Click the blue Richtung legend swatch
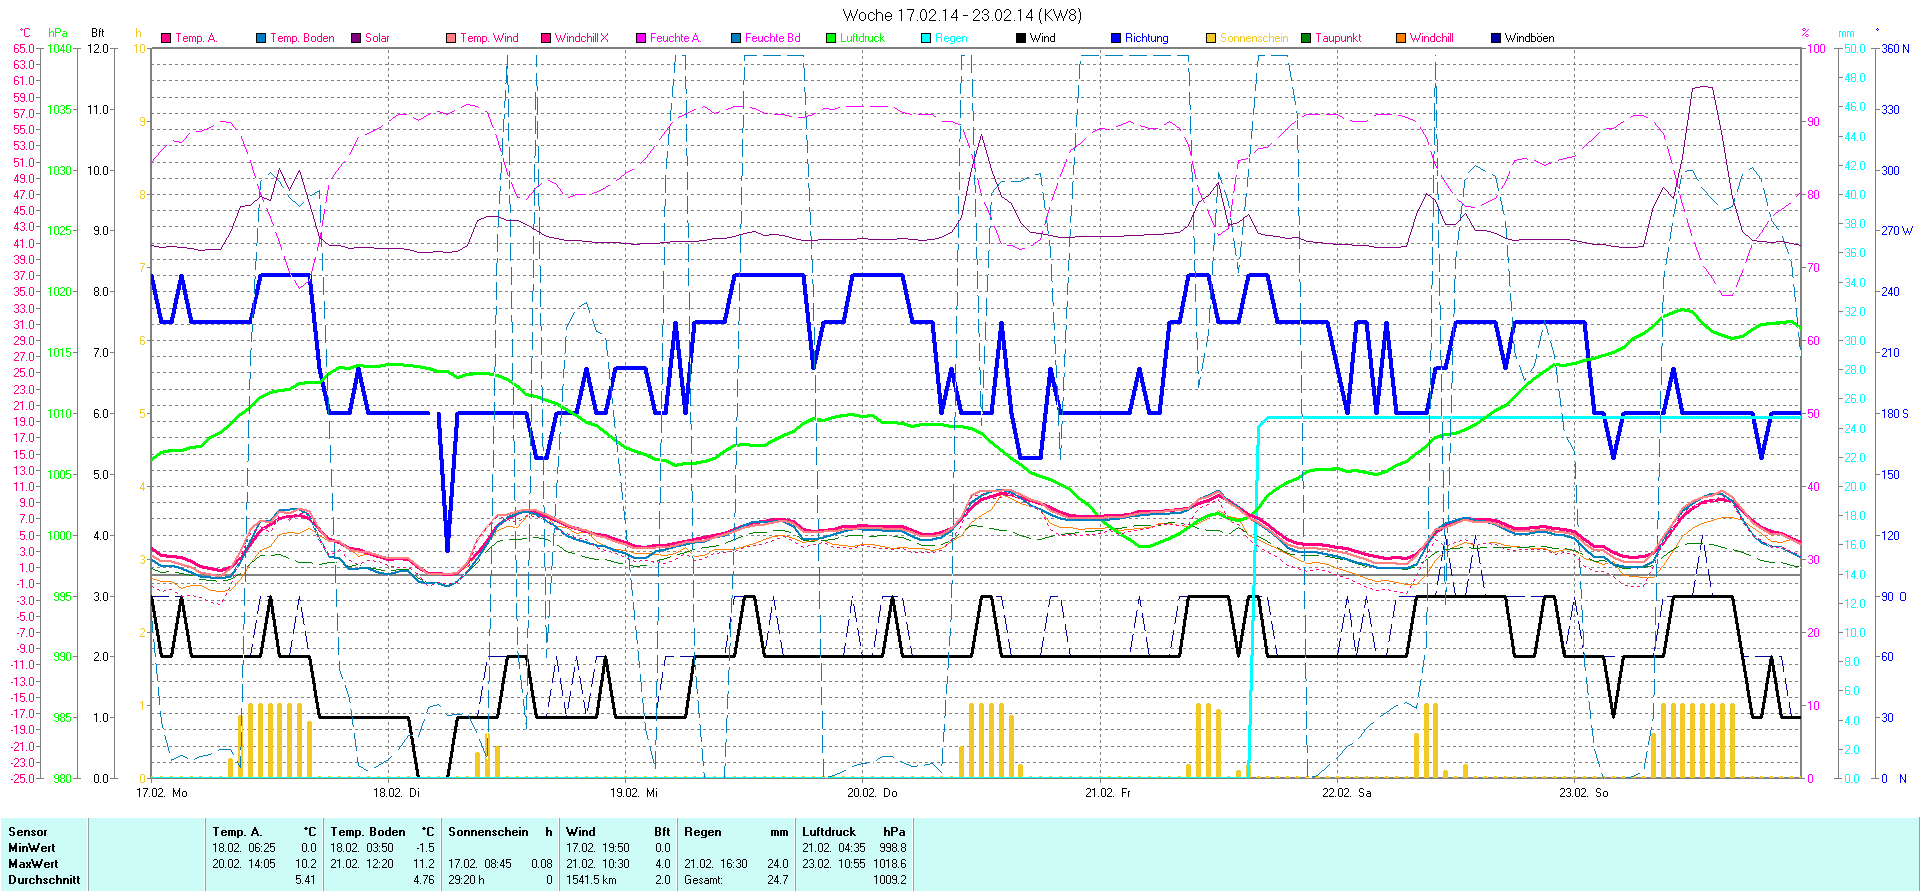This screenshot has width=1920, height=891. pos(1116,38)
